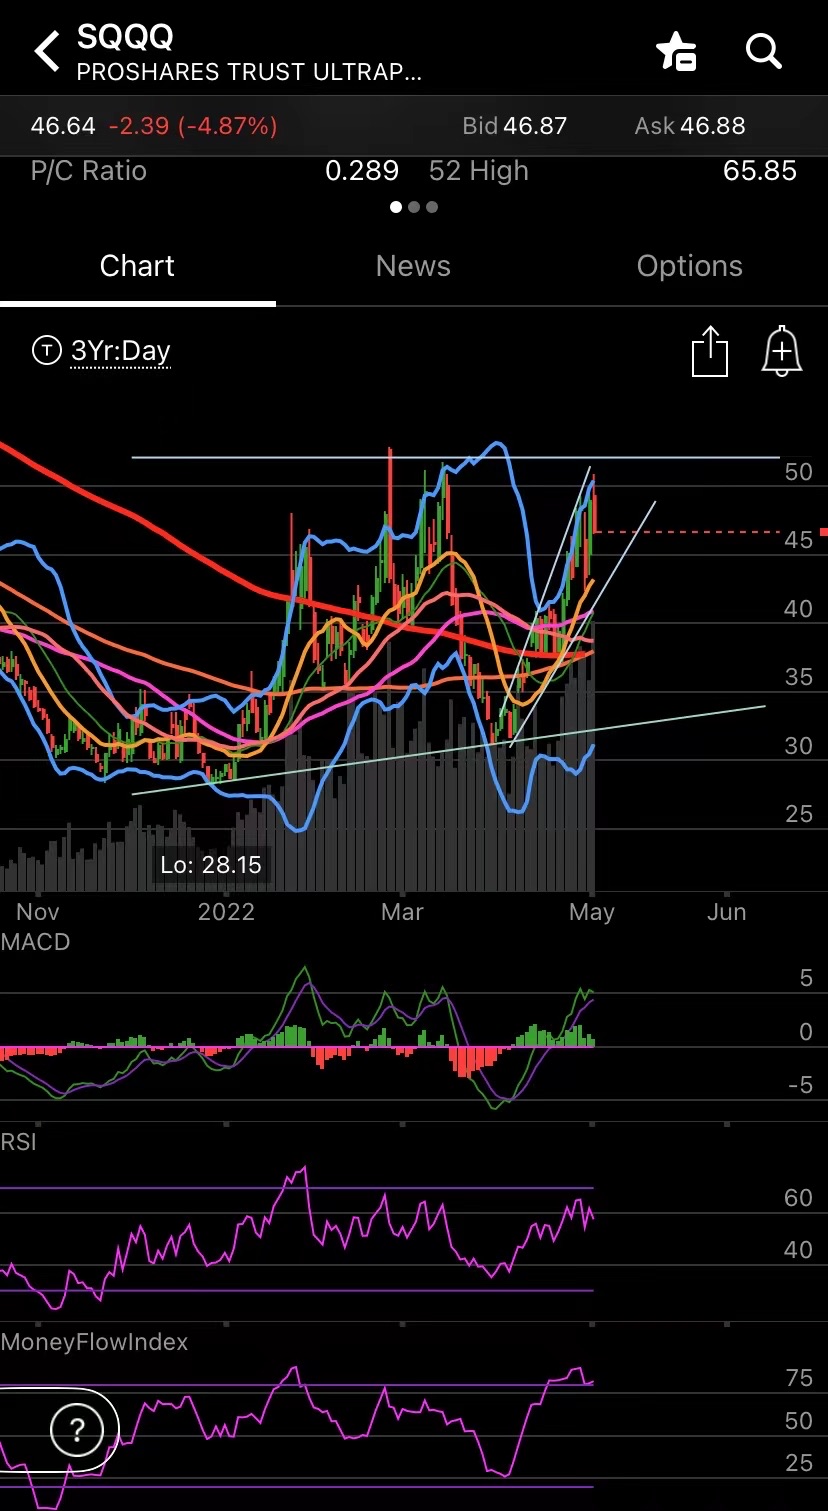The width and height of the screenshot is (828, 1511).
Task: Tap the May date on the chart axis
Action: coord(592,912)
